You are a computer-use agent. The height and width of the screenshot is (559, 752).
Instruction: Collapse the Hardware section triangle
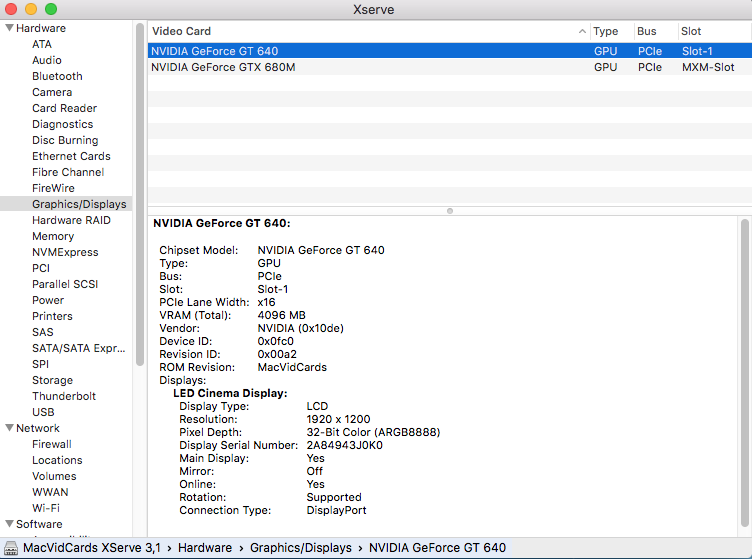click(9, 28)
